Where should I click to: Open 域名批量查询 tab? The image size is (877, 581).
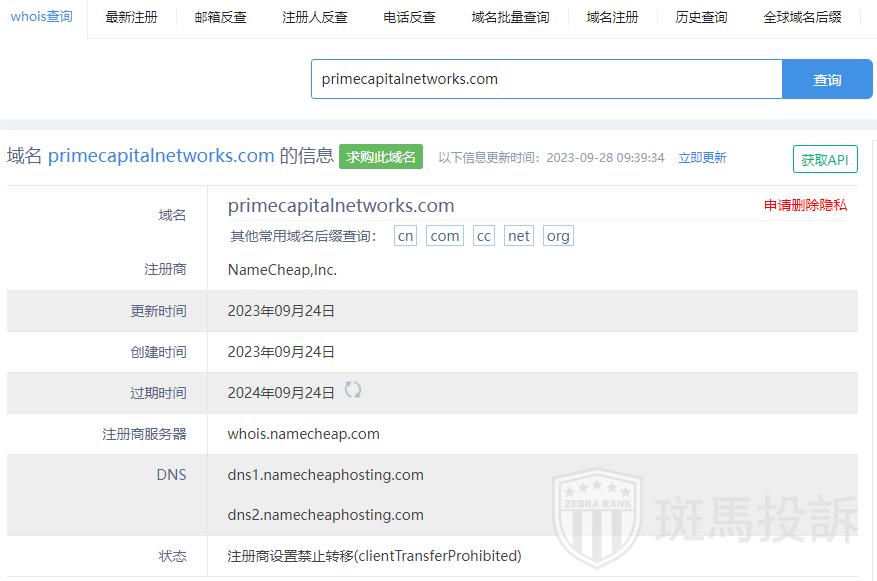pos(510,17)
